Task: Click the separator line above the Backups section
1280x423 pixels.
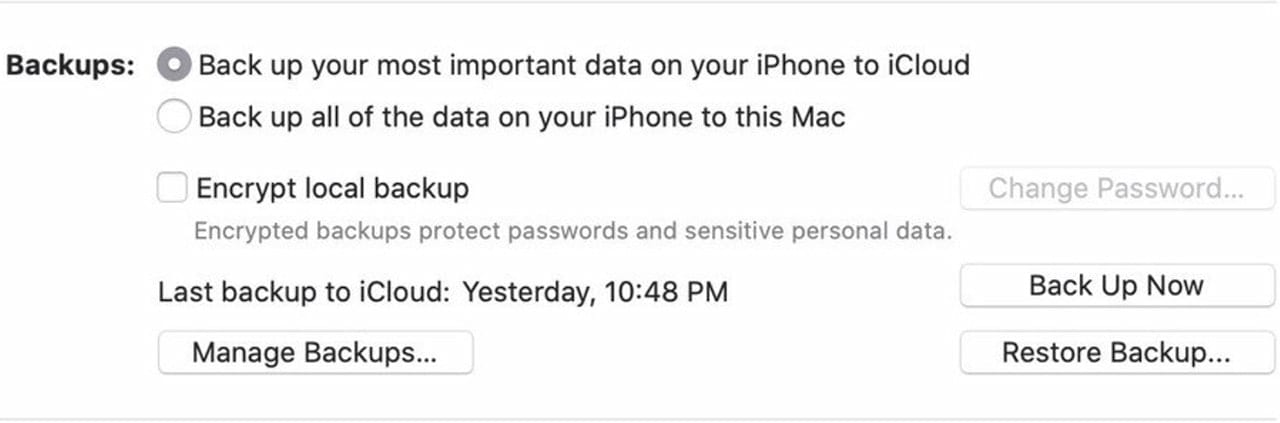Action: point(640,2)
